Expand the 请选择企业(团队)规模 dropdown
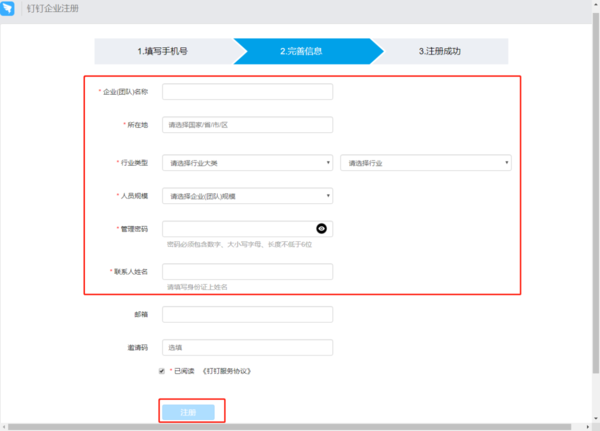This screenshot has height=431, width=600. coord(248,196)
